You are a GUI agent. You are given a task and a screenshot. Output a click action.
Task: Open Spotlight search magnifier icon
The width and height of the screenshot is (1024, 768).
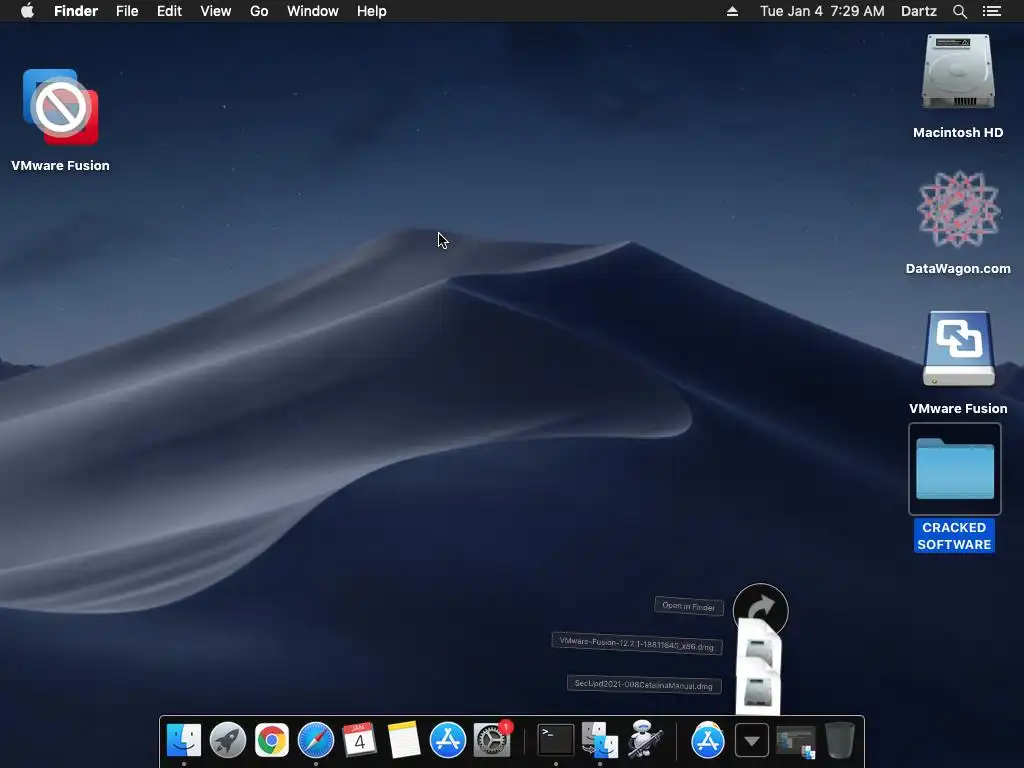click(x=959, y=11)
